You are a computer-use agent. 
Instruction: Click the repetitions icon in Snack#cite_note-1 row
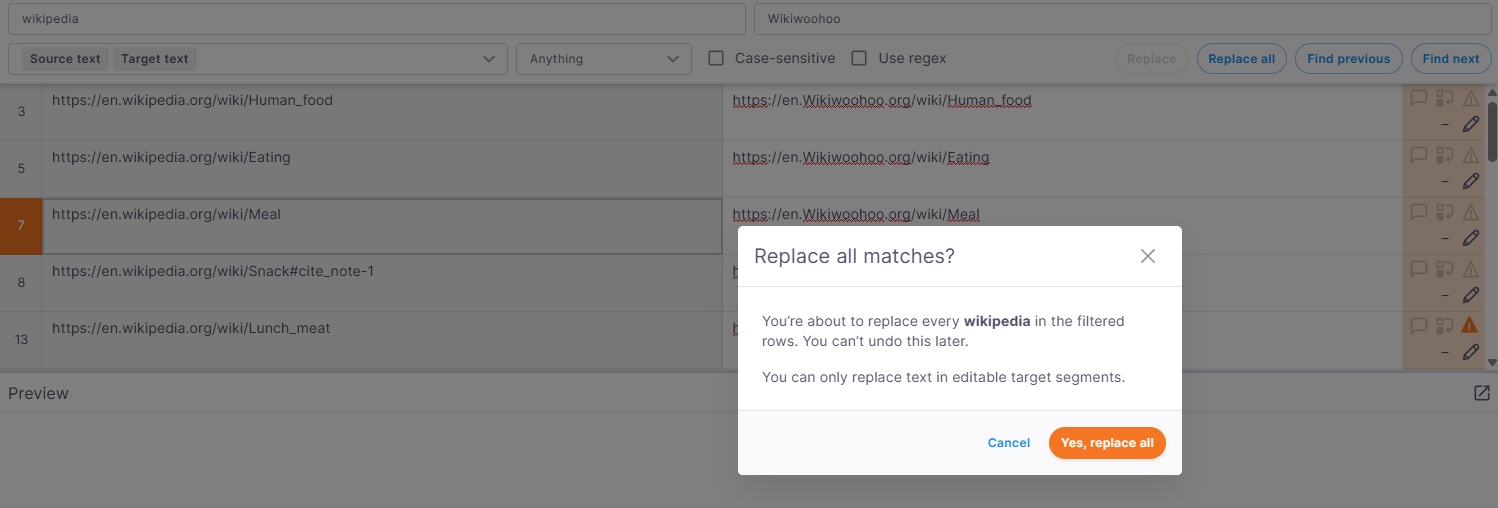(x=1444, y=270)
